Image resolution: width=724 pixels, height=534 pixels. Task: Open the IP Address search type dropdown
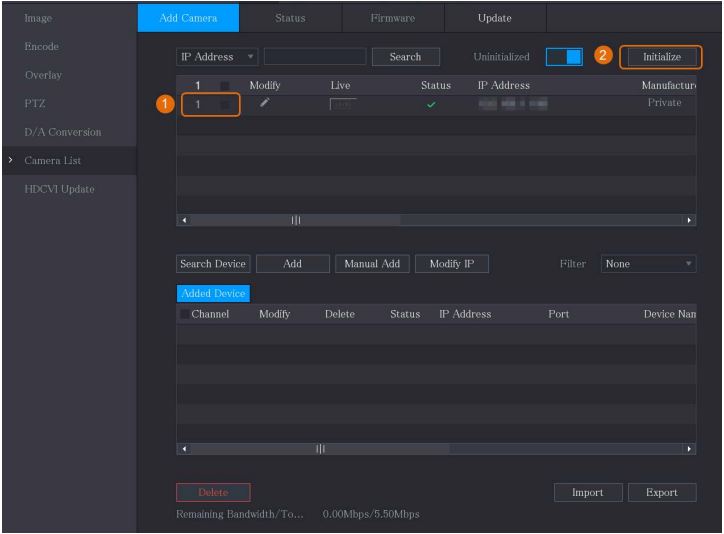[x=217, y=57]
